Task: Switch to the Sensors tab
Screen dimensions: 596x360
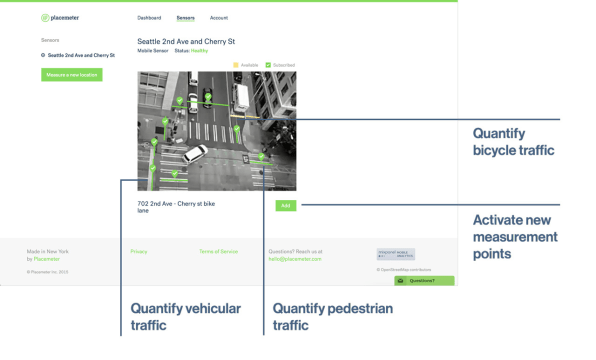Action: tap(185, 18)
